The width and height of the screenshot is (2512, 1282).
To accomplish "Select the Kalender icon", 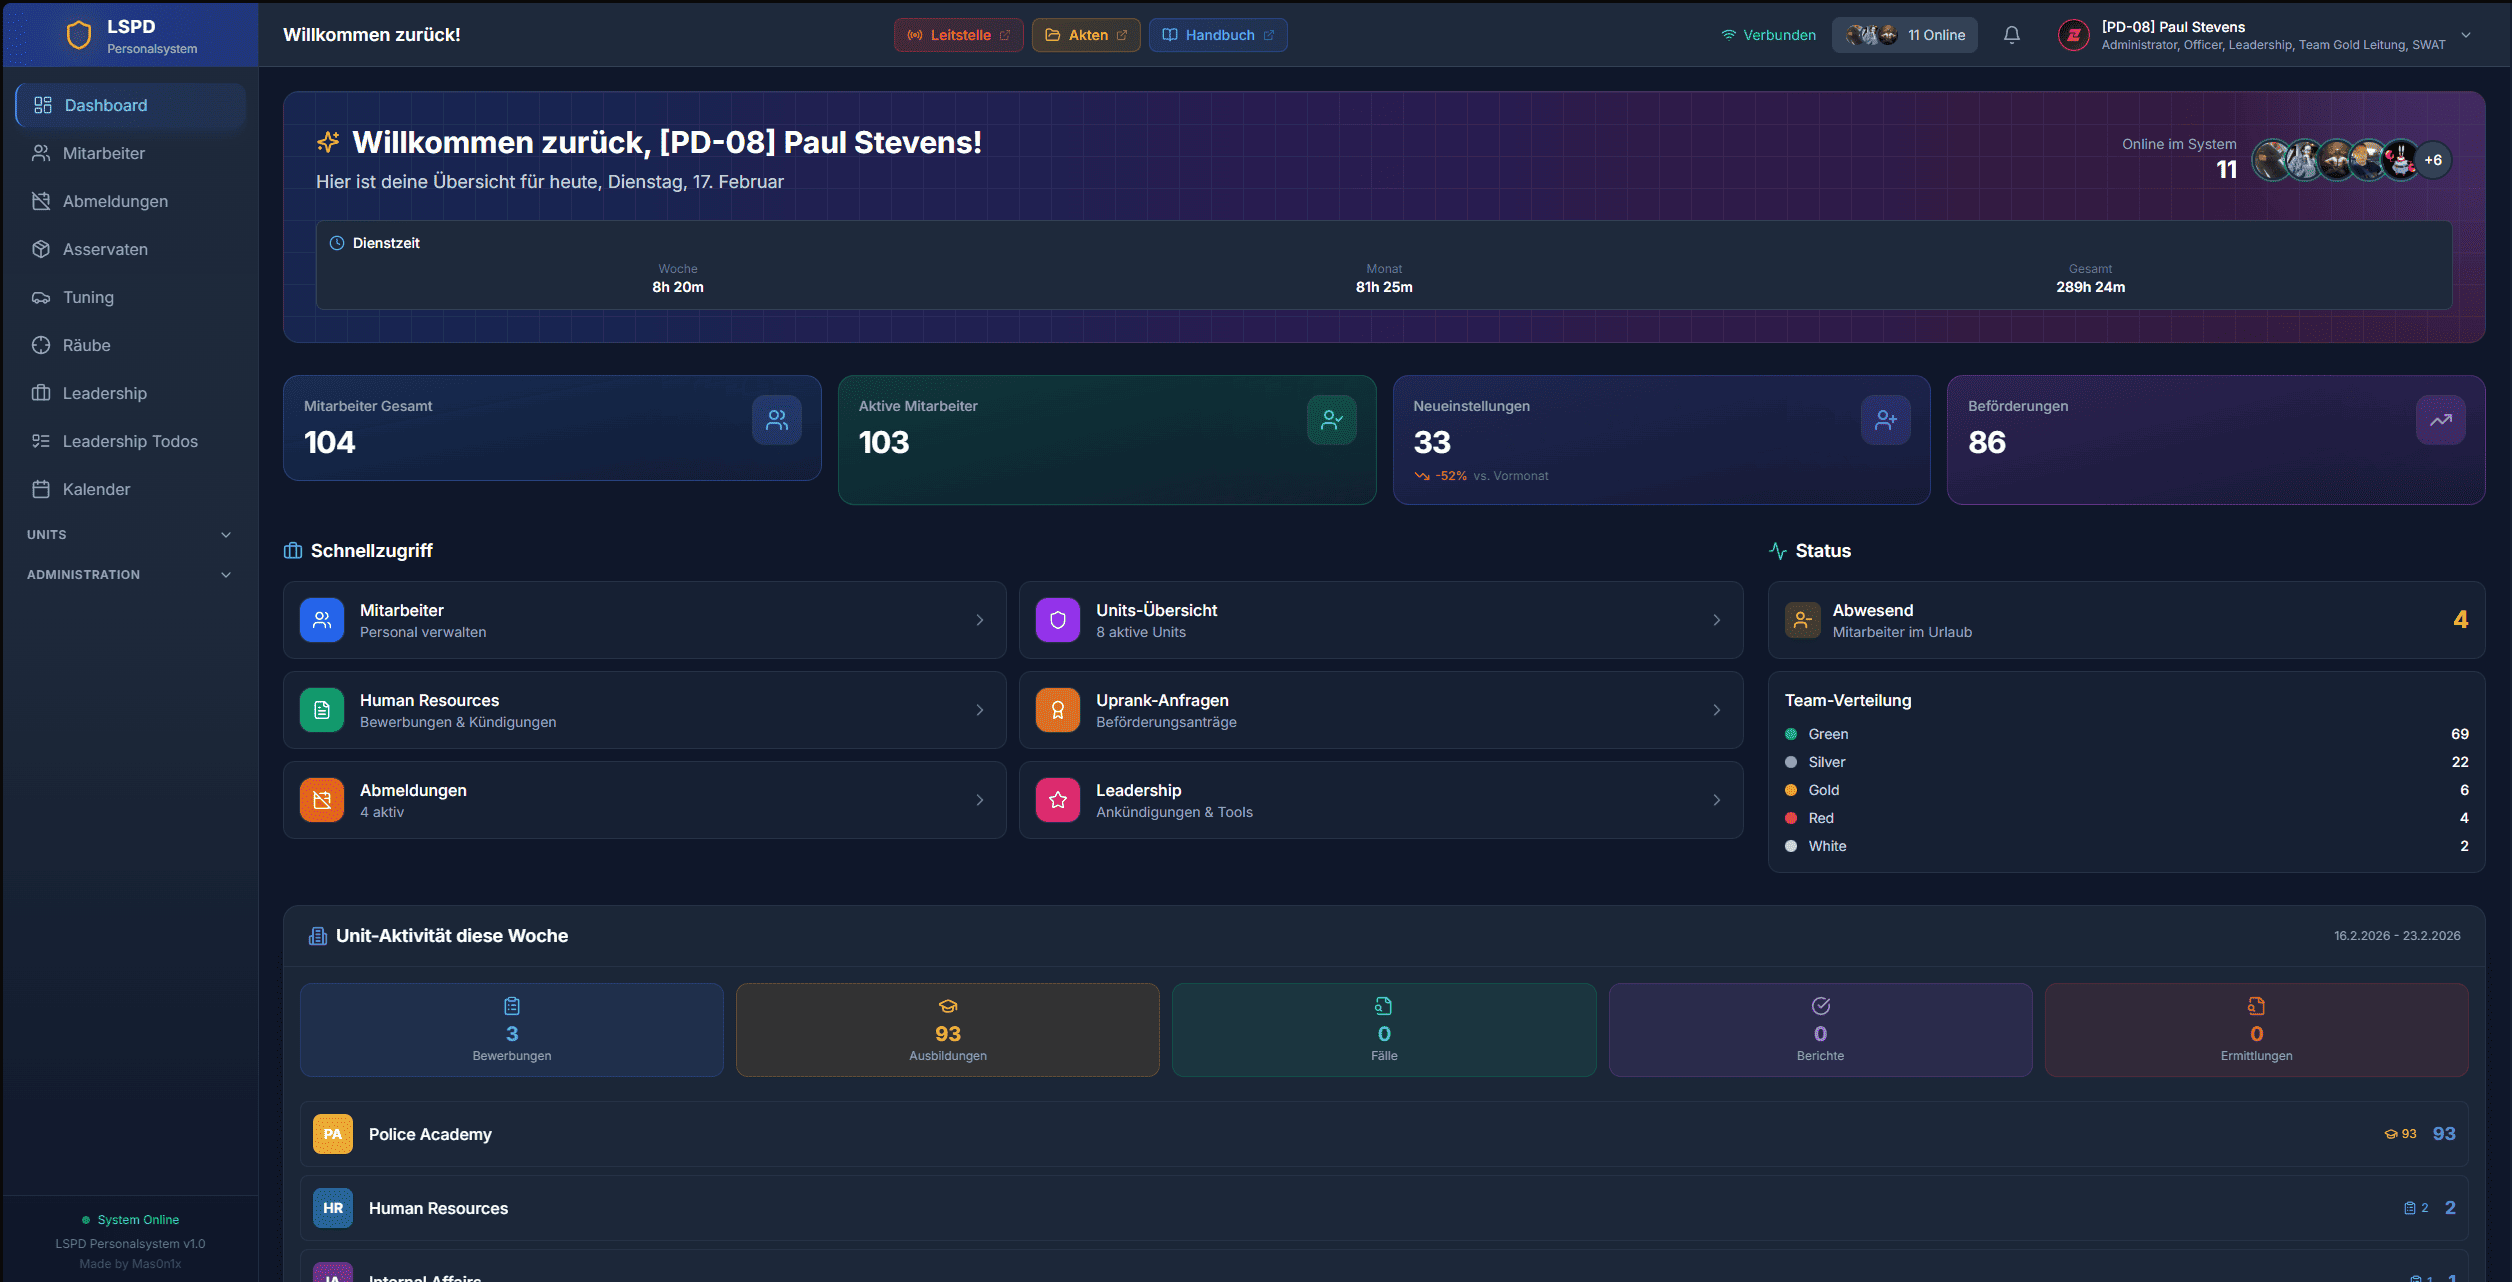I will coord(42,489).
